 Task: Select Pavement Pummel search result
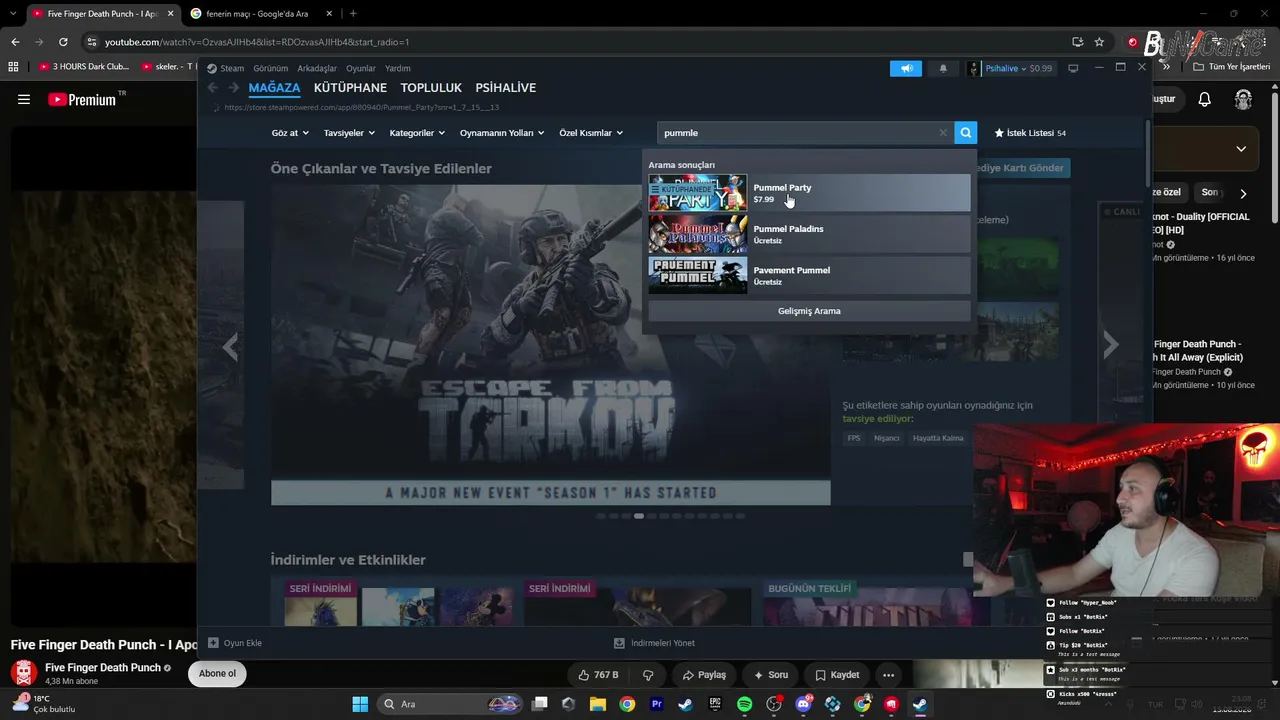coord(809,275)
